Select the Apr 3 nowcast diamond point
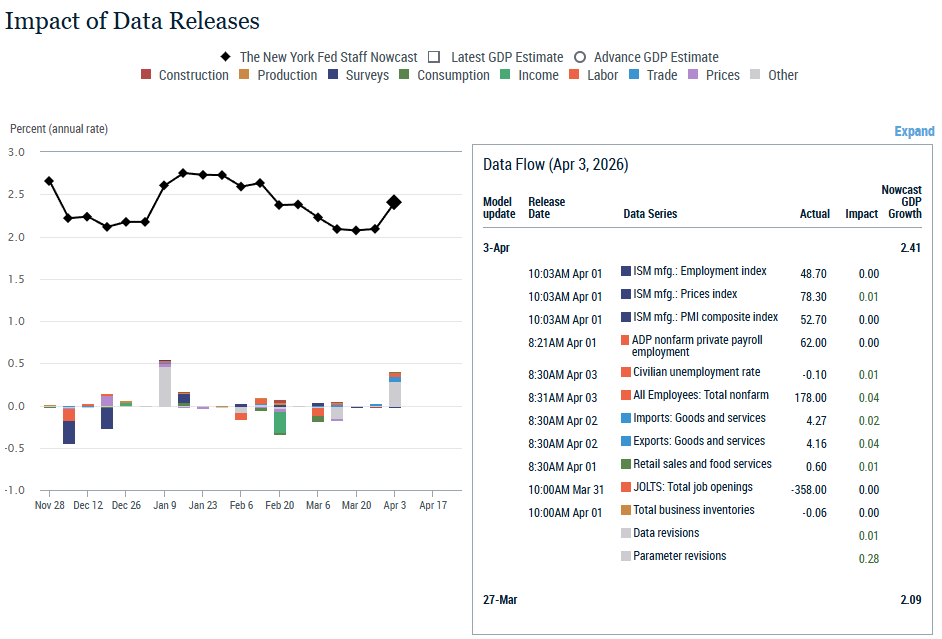942x639 pixels. click(x=394, y=202)
